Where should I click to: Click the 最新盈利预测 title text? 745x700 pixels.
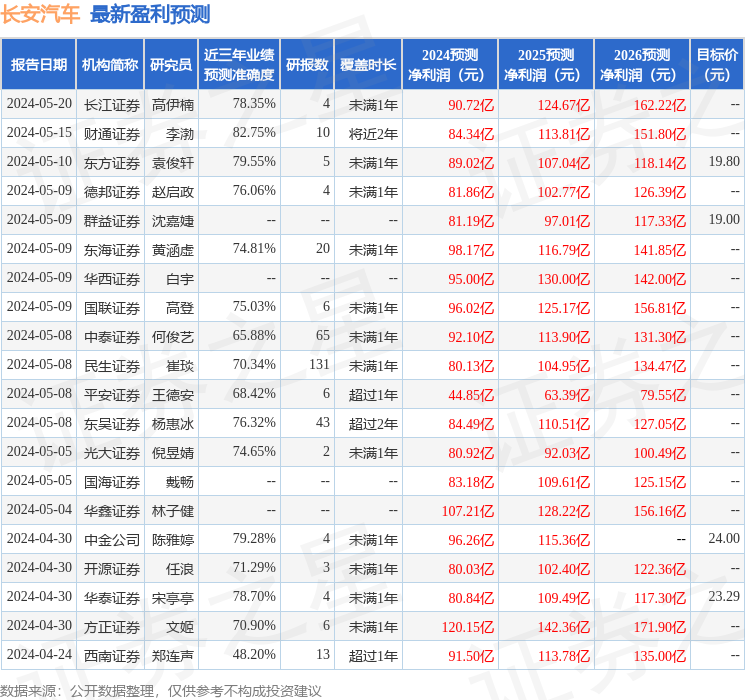point(150,14)
